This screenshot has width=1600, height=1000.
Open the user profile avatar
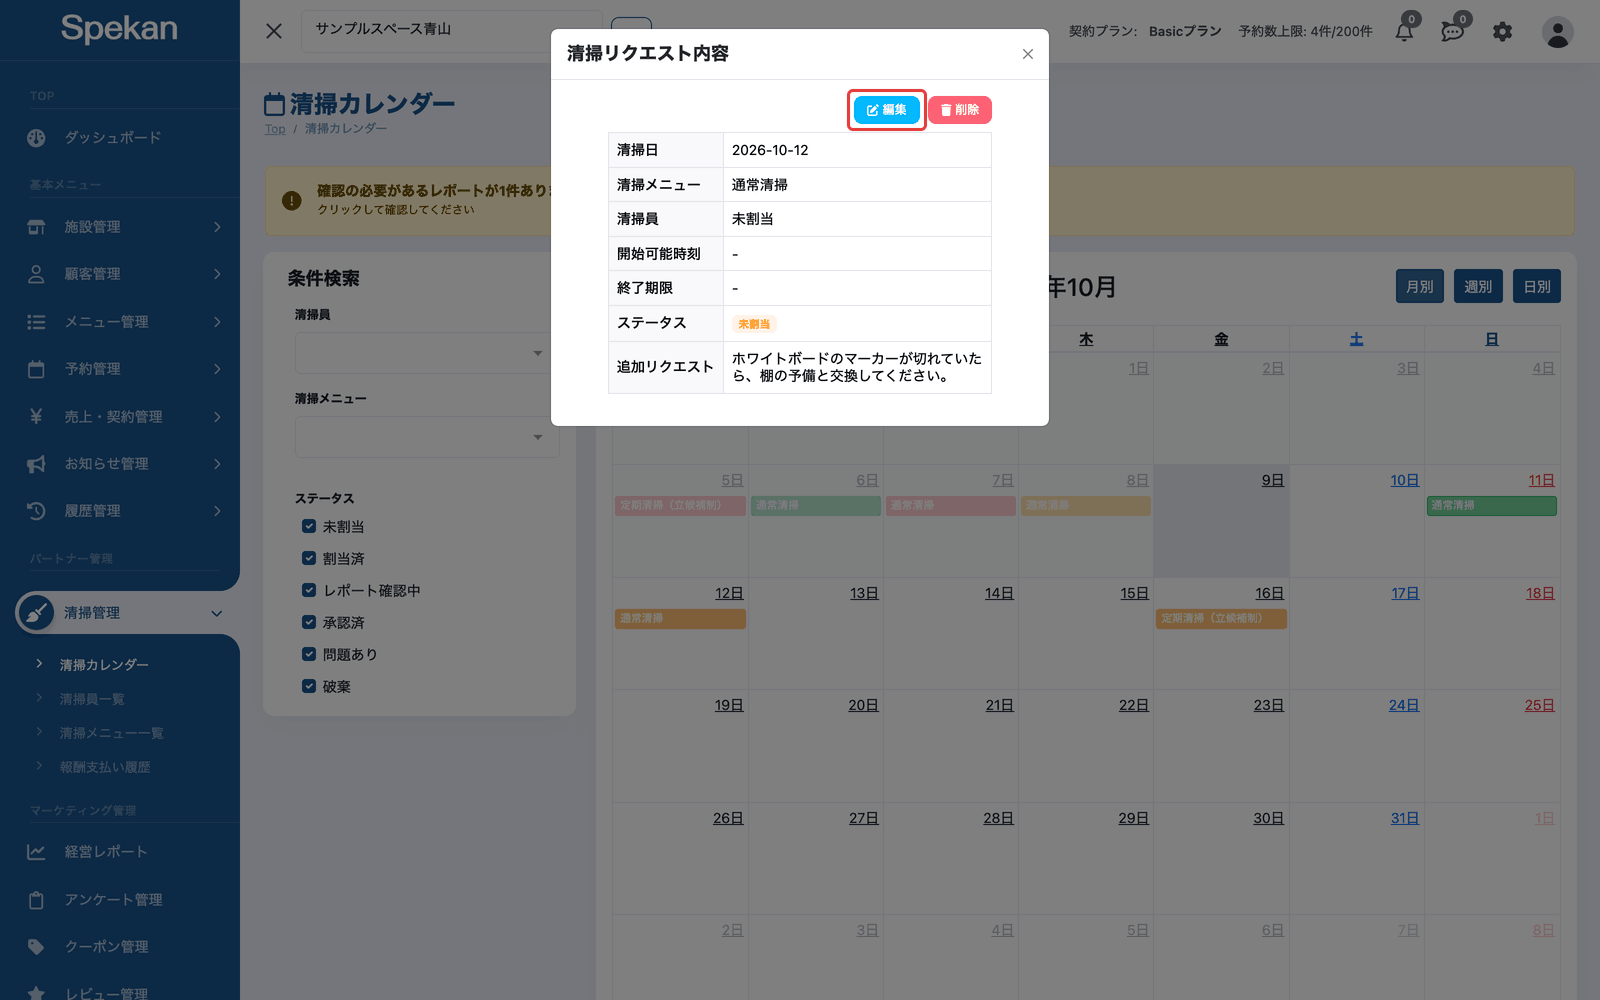(1557, 32)
